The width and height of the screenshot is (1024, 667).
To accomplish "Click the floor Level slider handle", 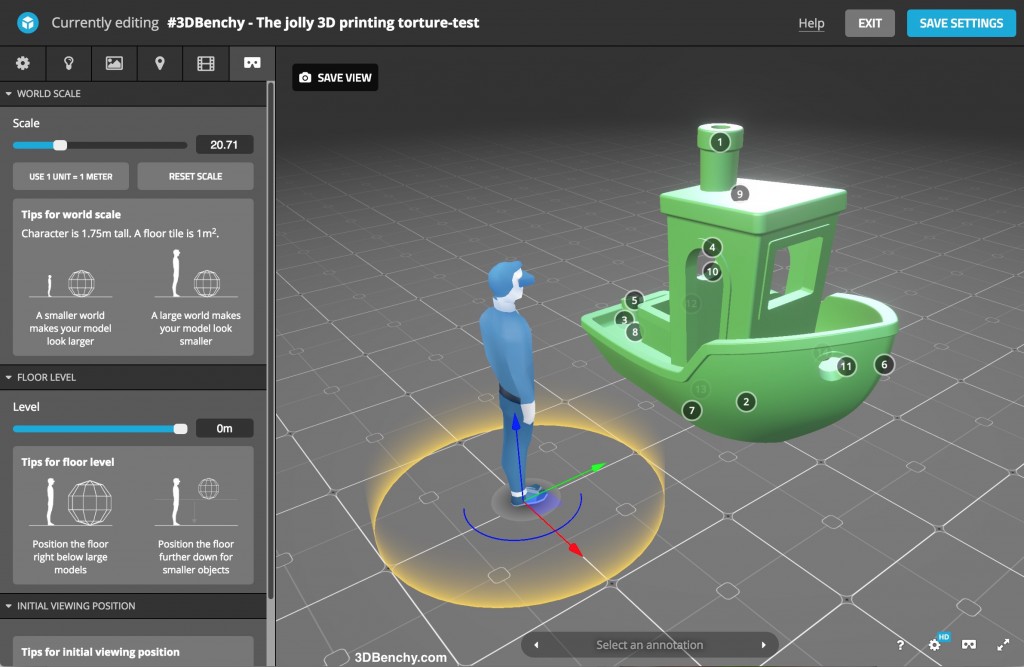I will (180, 429).
